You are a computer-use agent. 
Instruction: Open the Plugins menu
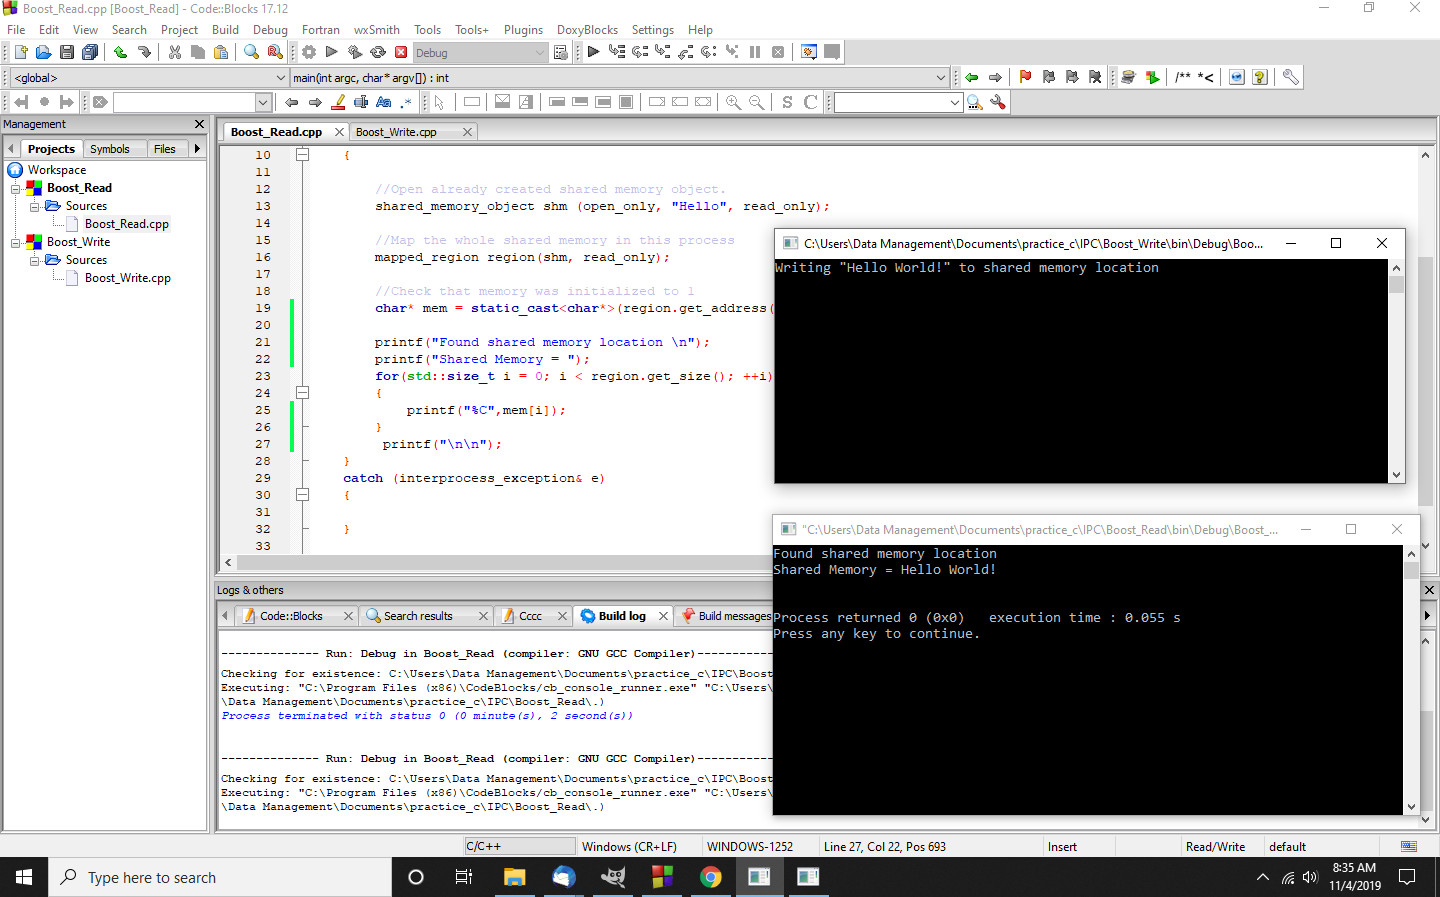[523, 30]
